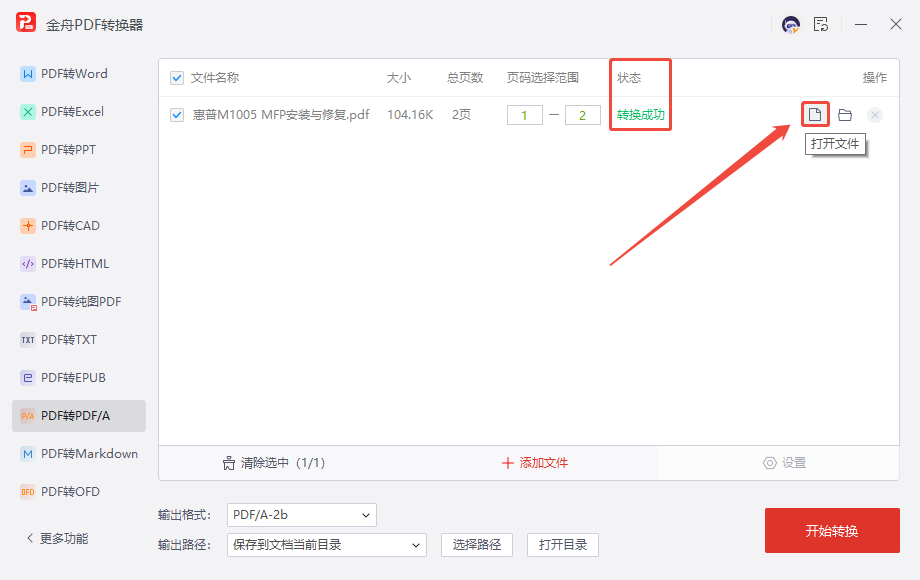Switch to PDF转图片 tab label
The width and height of the screenshot is (920, 580).
(70, 188)
